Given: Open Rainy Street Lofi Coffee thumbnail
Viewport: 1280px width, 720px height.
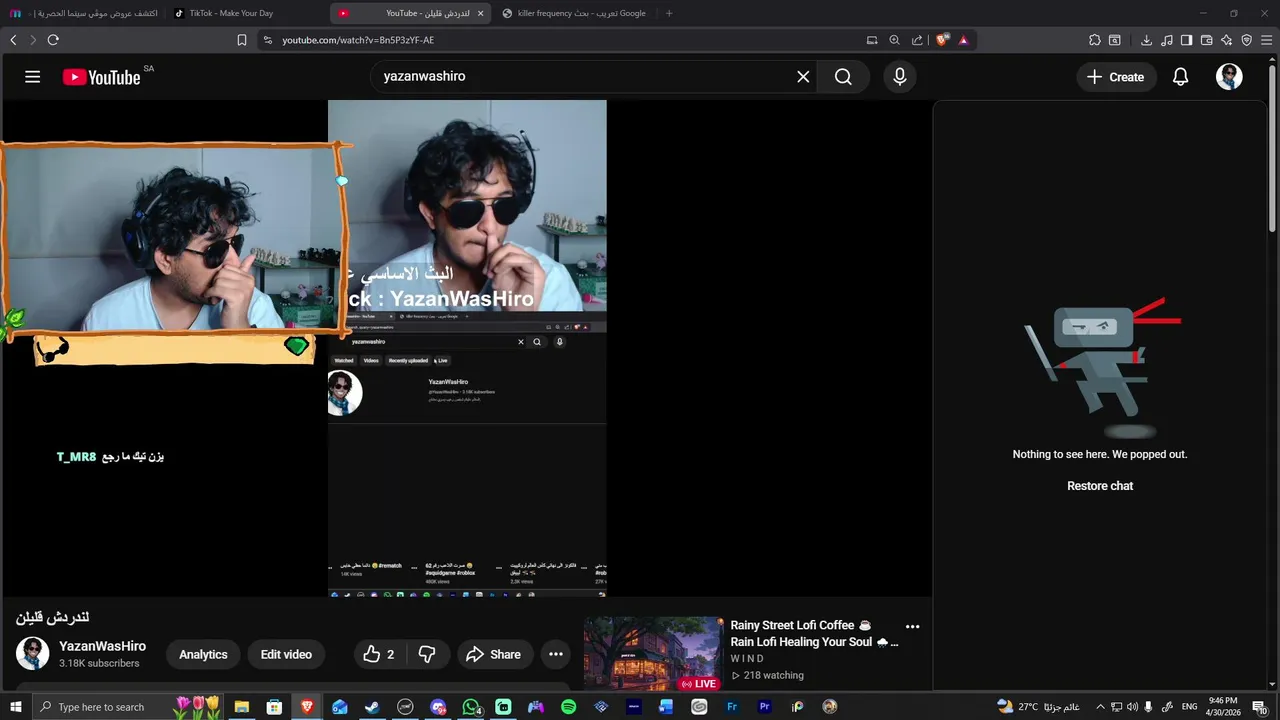Looking at the screenshot, I should (x=653, y=654).
